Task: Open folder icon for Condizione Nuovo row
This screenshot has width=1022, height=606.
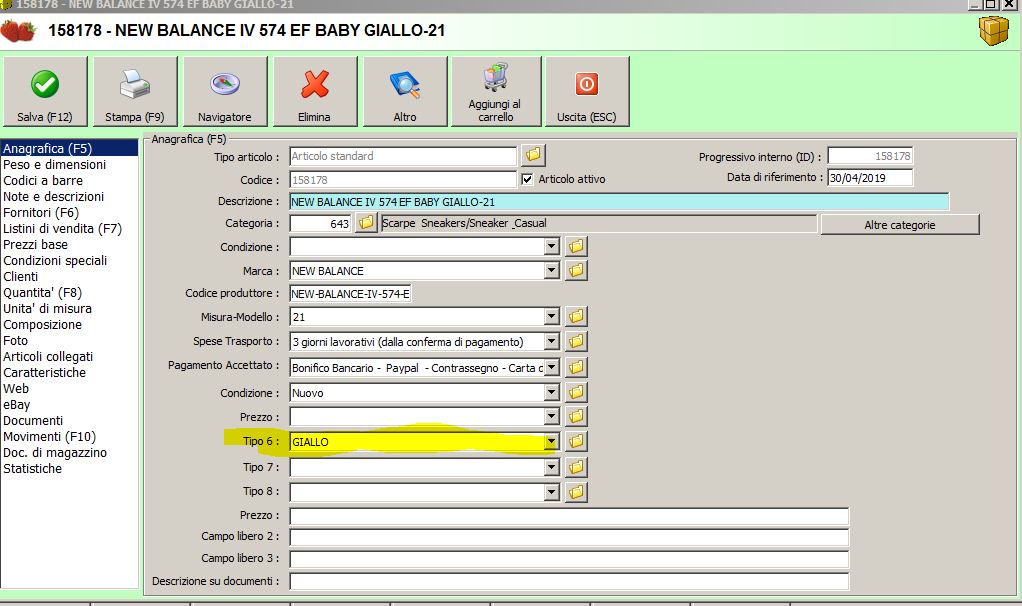Action: point(576,392)
